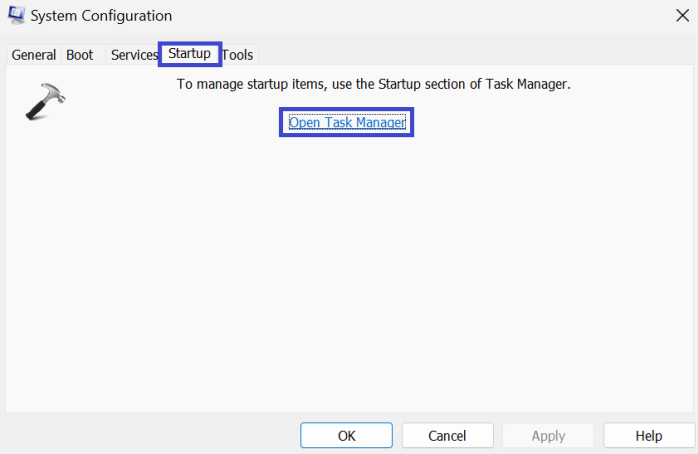This screenshot has height=454, width=698.
Task: Cancel the System Configuration dialog
Action: click(447, 436)
